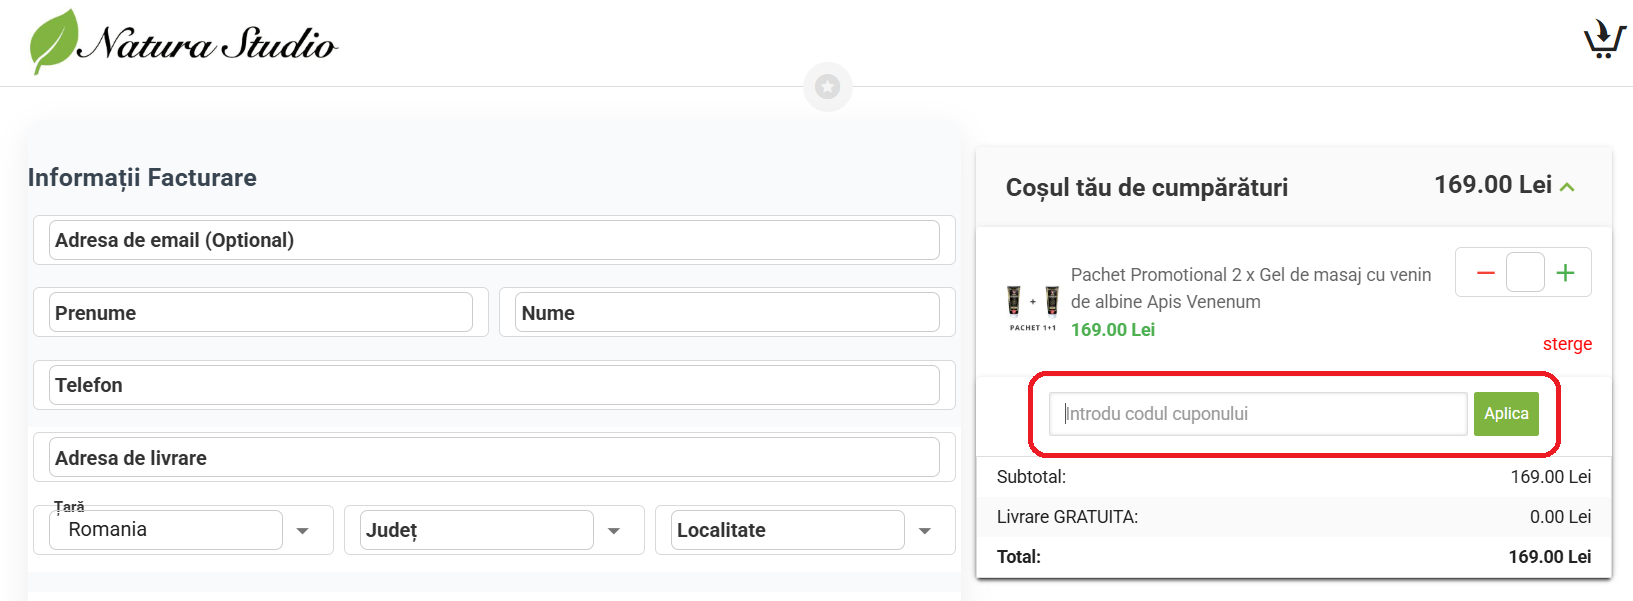Focus the coupon code input field
This screenshot has height=601, width=1633.
pos(1257,414)
